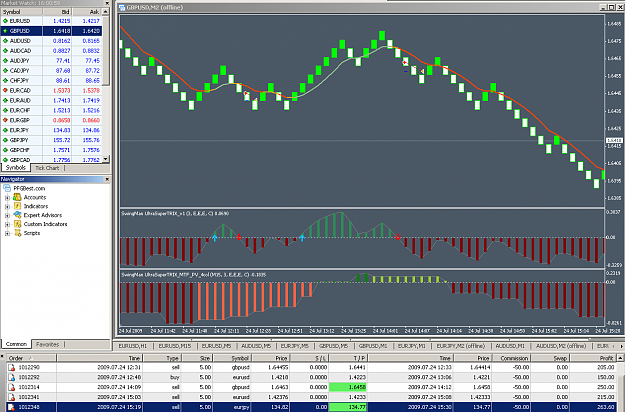Click the Custom Indicators icon
Image resolution: width=625 pixels, height=412 pixels.
point(17,224)
